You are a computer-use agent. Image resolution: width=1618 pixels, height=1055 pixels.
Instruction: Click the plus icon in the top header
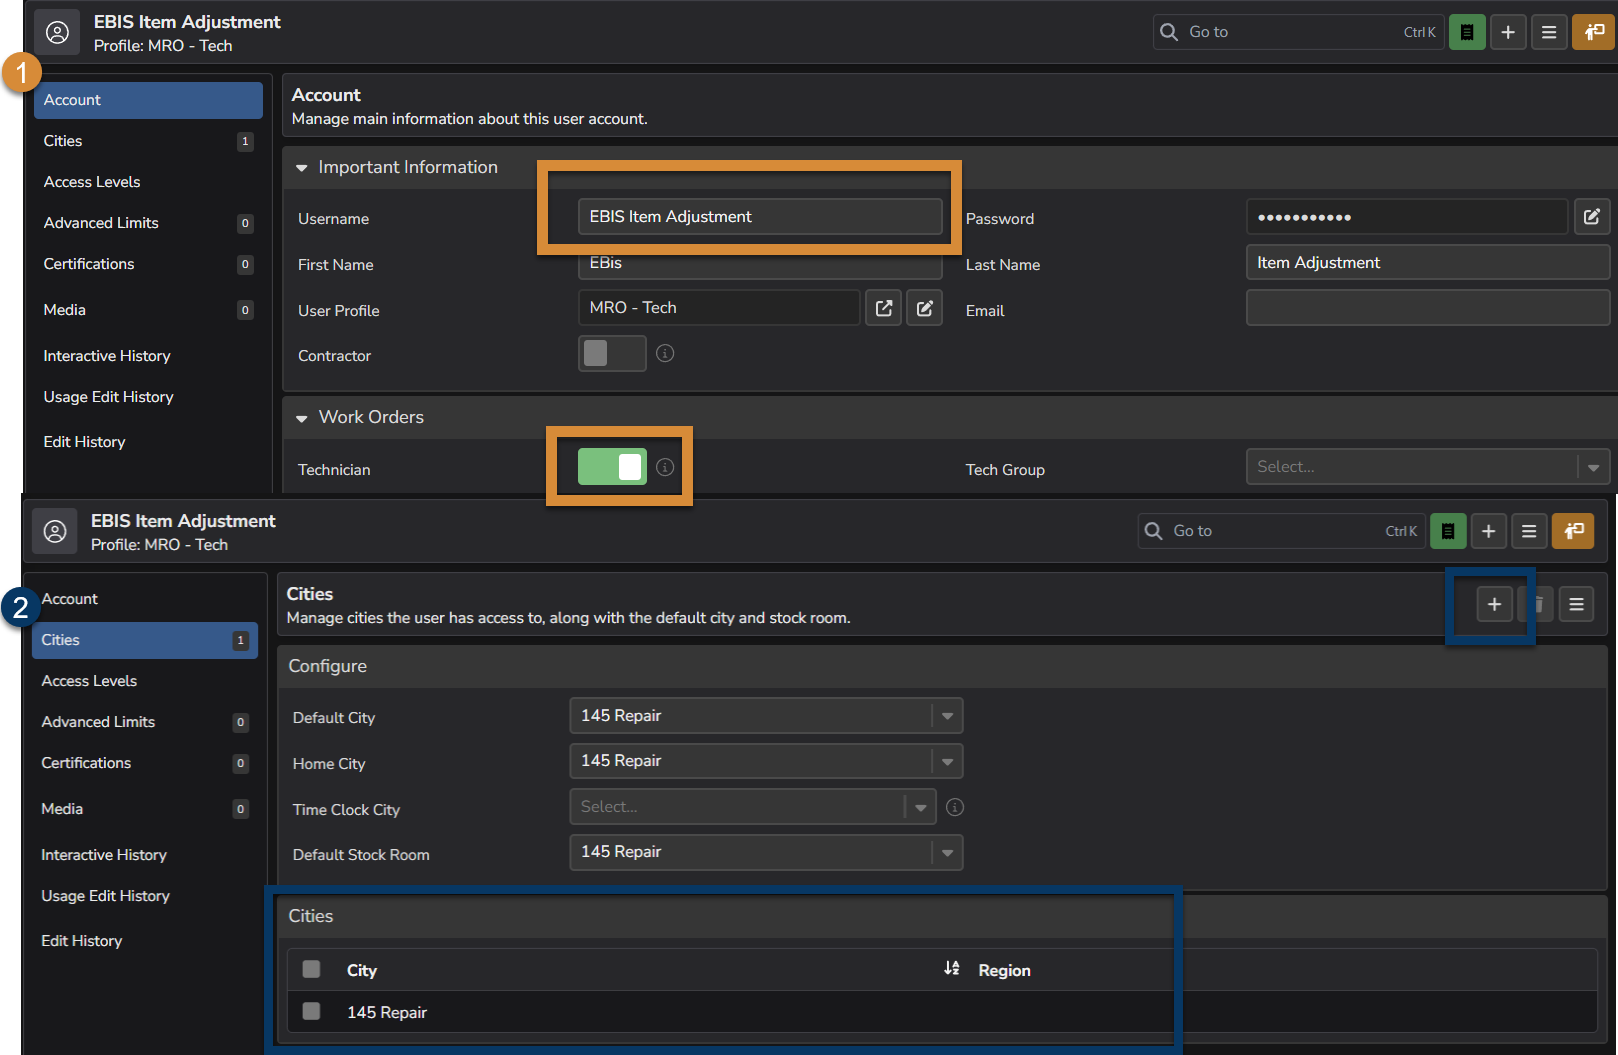tap(1508, 32)
